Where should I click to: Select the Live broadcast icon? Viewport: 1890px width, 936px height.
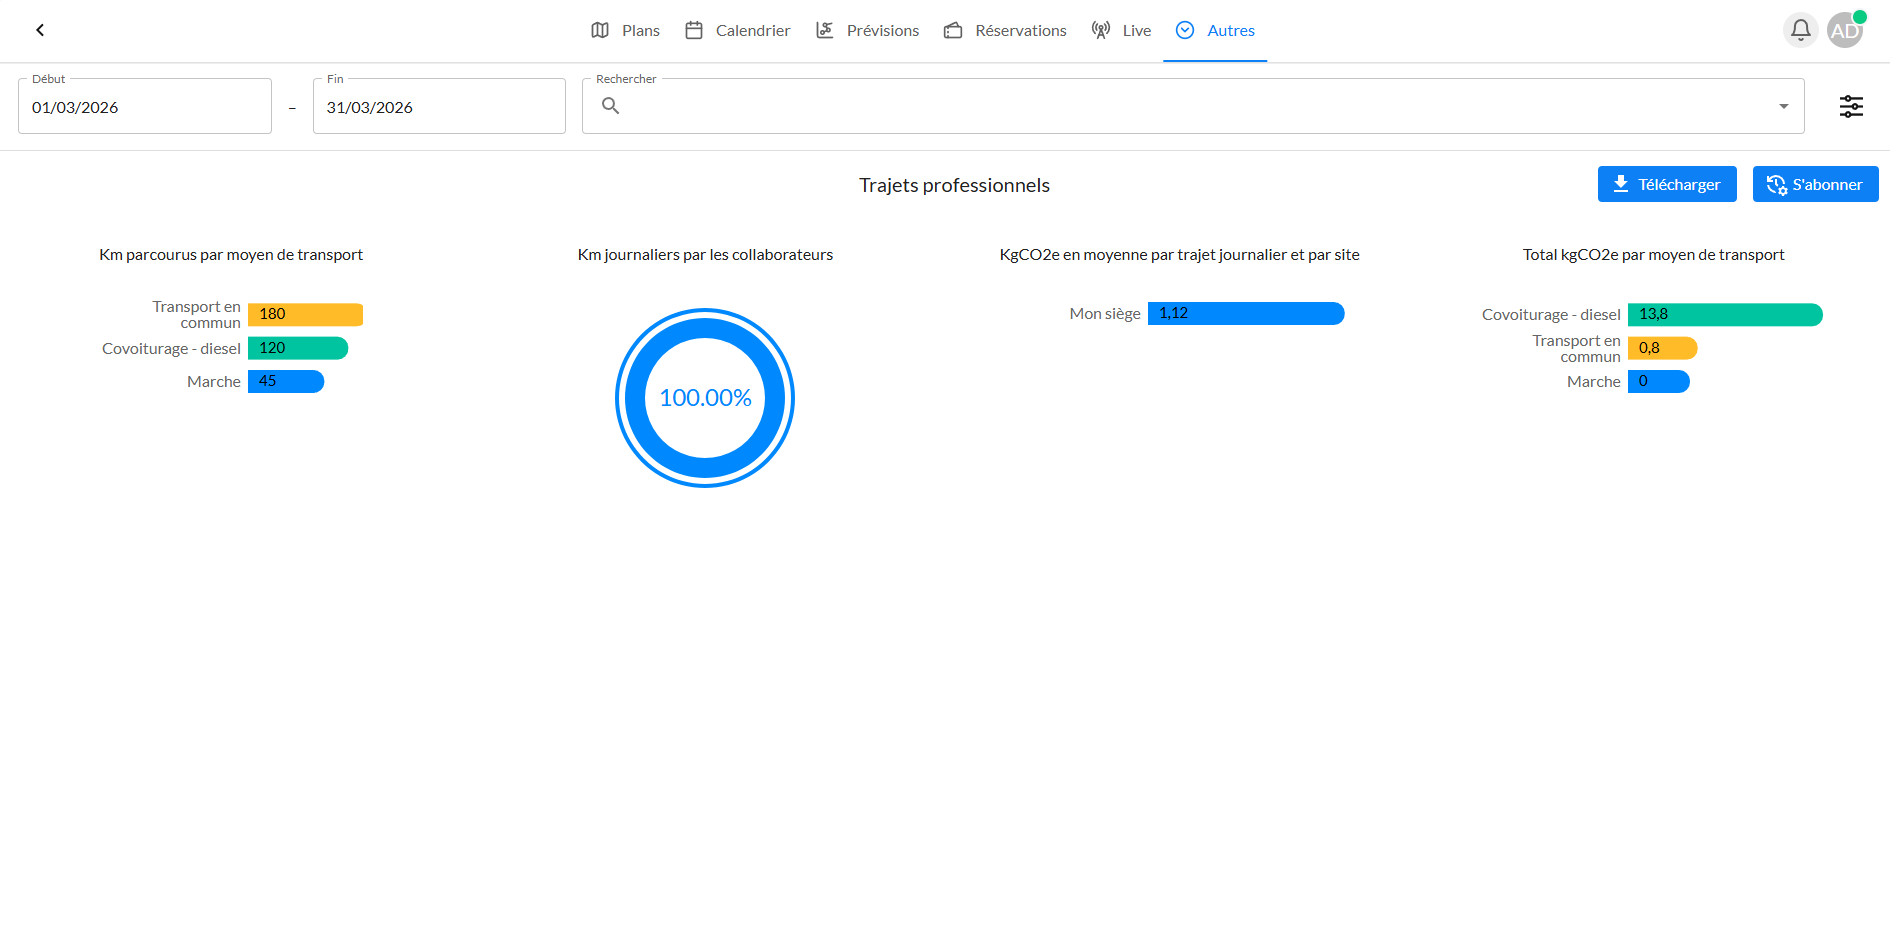1101,30
